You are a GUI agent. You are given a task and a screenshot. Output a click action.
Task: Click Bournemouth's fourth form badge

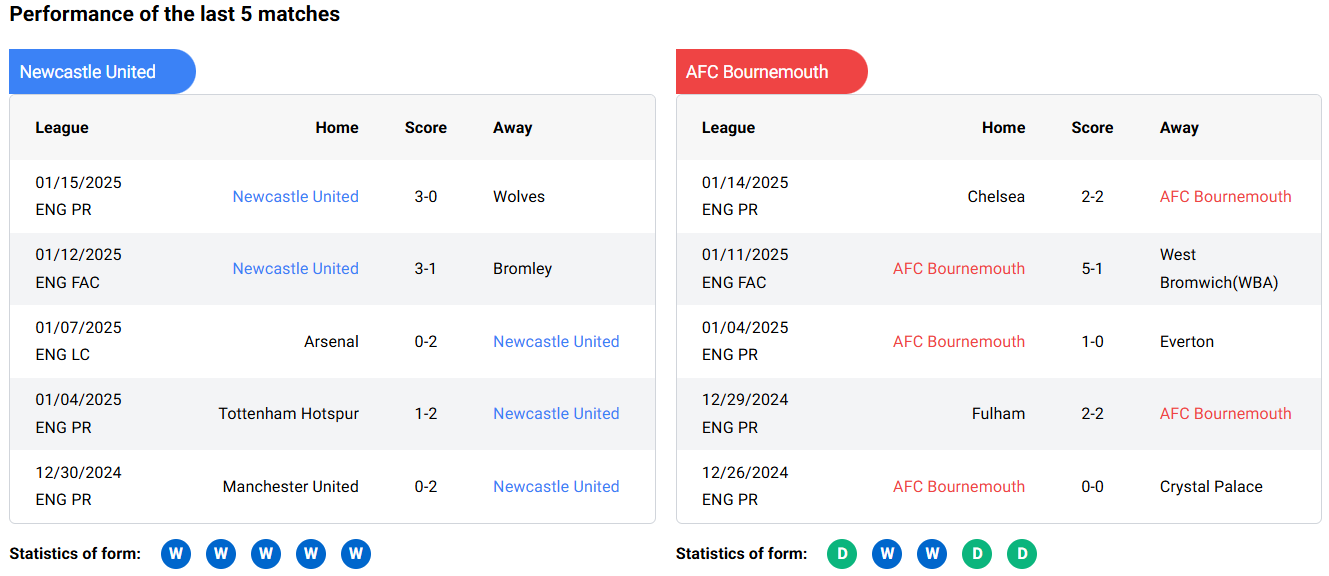tap(977, 554)
